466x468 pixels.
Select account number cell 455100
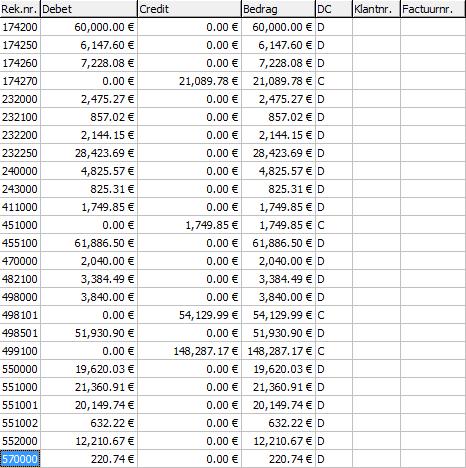pos(20,243)
